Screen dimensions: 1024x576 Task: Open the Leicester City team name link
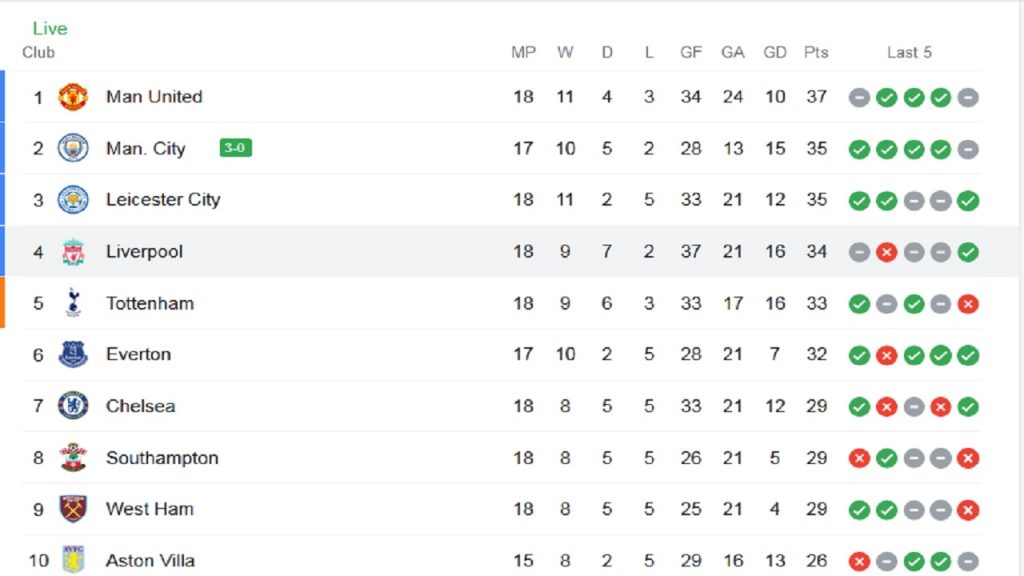click(163, 200)
